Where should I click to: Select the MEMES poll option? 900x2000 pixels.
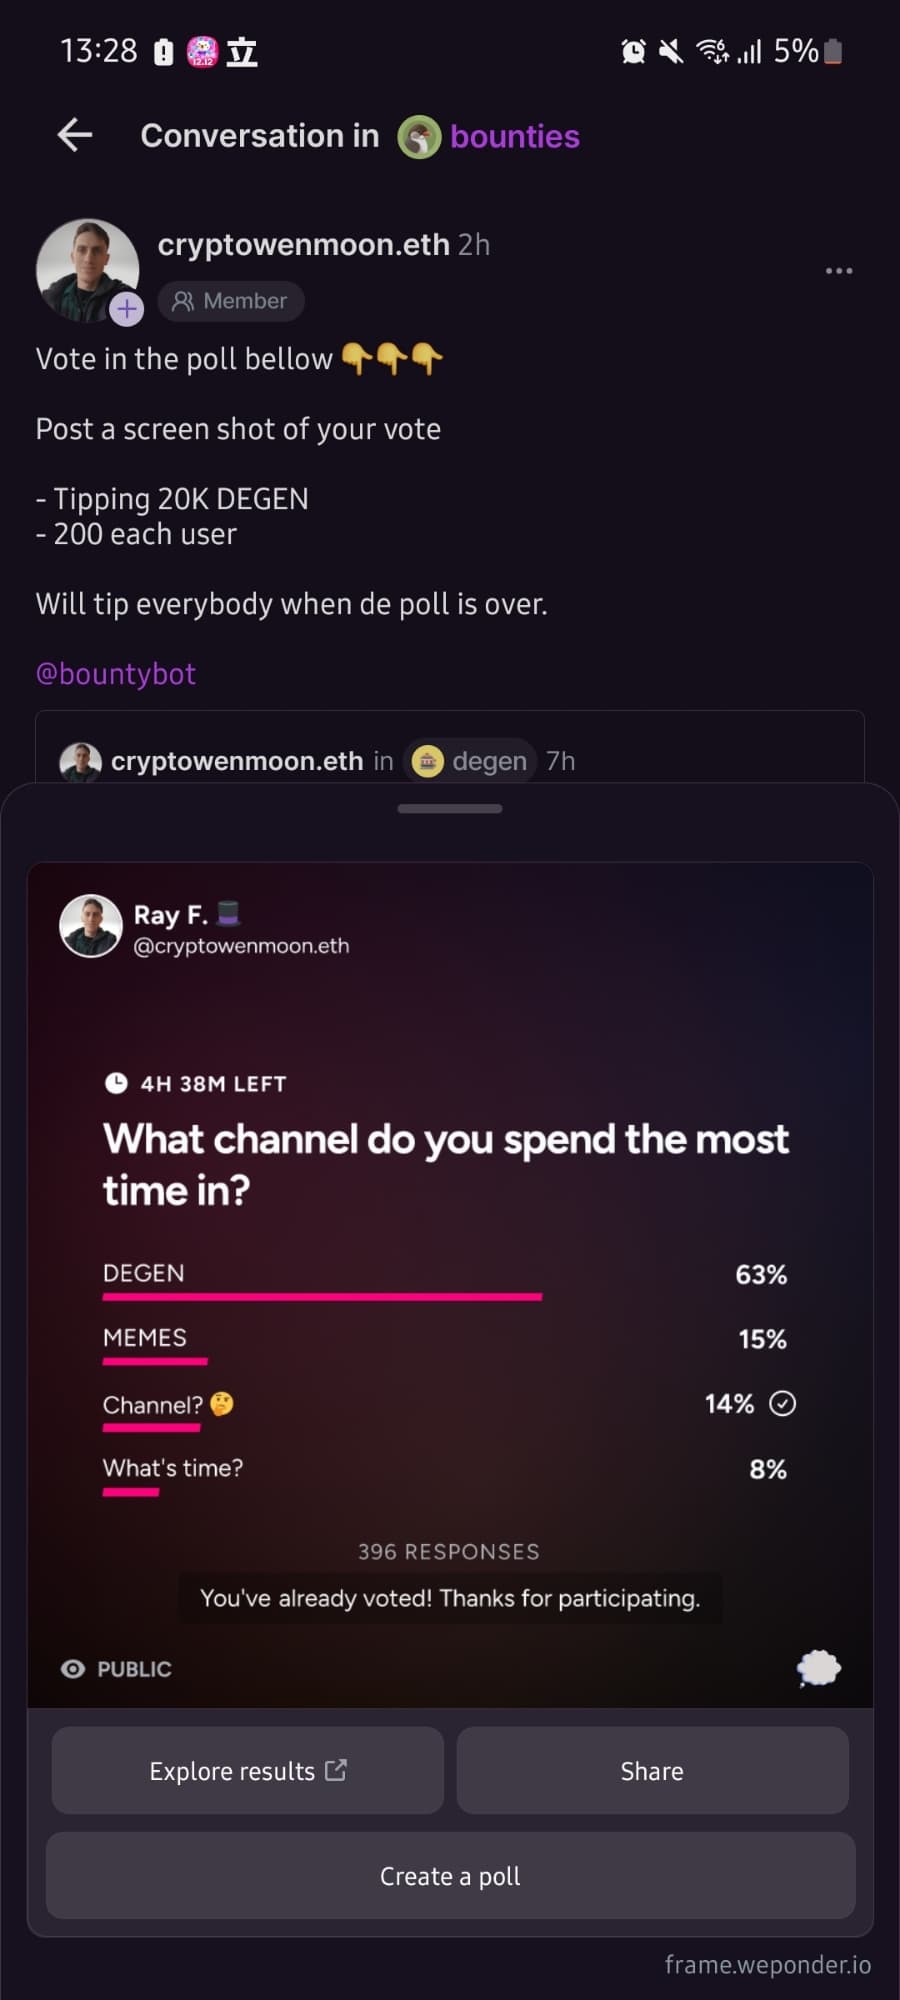(x=444, y=1343)
